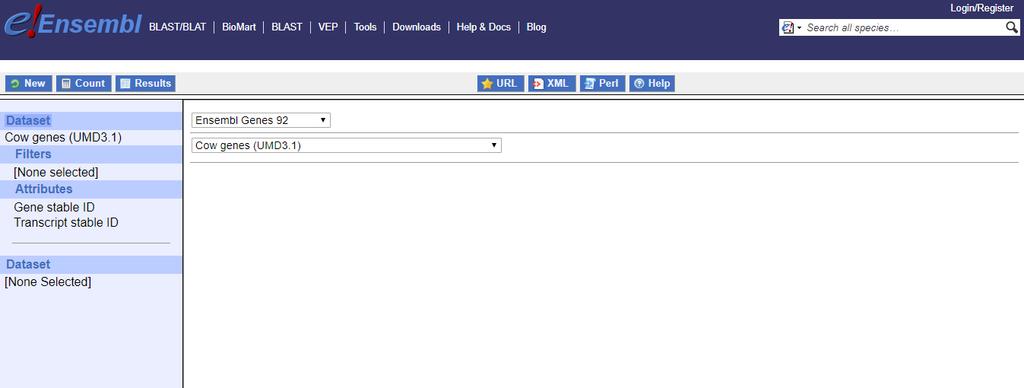The width and height of the screenshot is (1024, 388).
Task: Get the query URL via star button
Action: point(500,84)
